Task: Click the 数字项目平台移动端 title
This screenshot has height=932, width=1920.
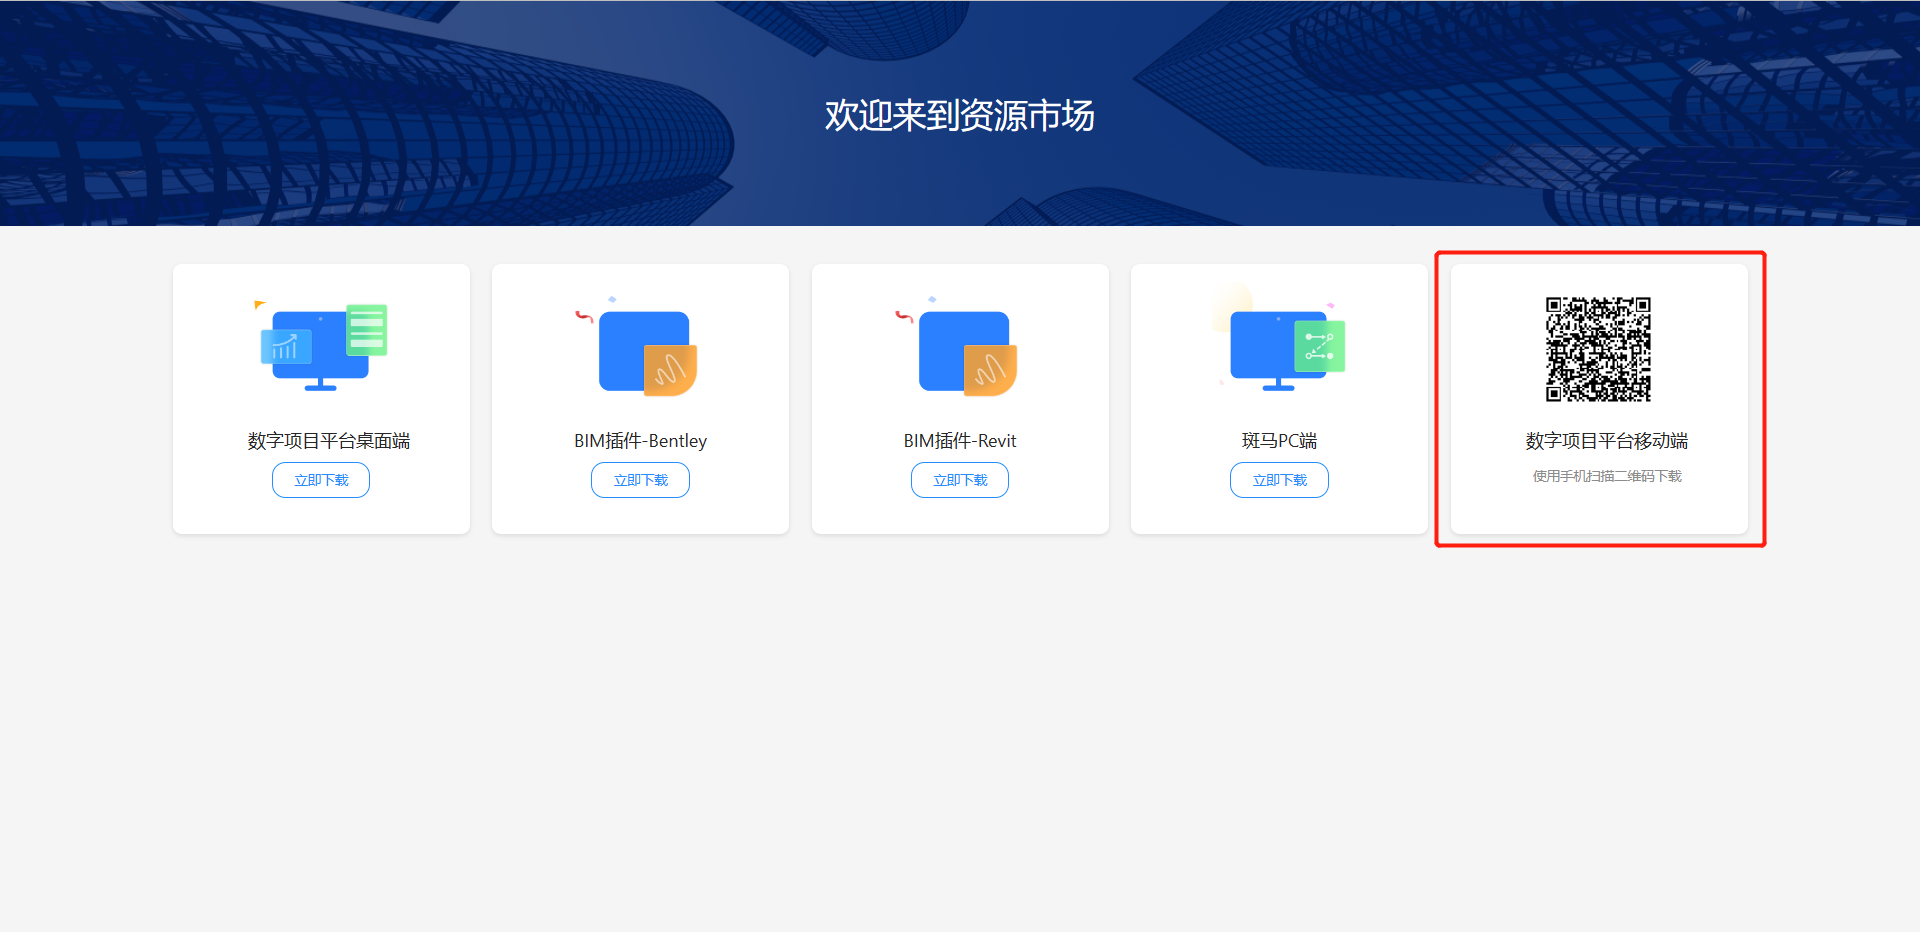Action: 1606,441
